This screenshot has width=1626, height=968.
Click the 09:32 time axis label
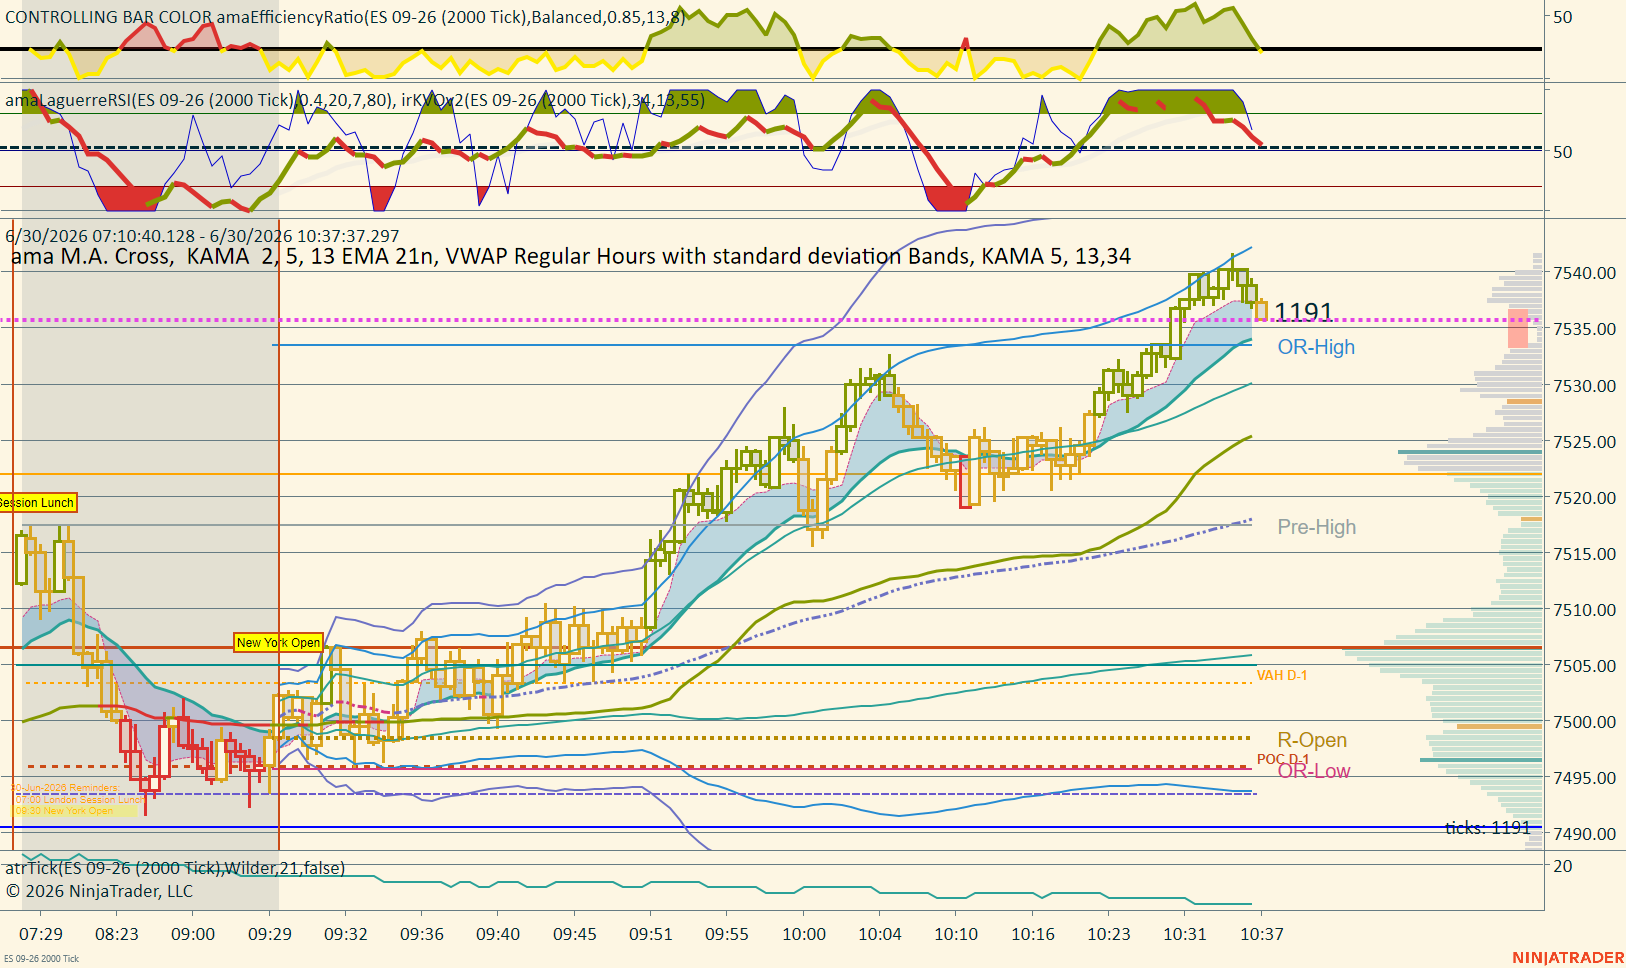click(x=346, y=934)
